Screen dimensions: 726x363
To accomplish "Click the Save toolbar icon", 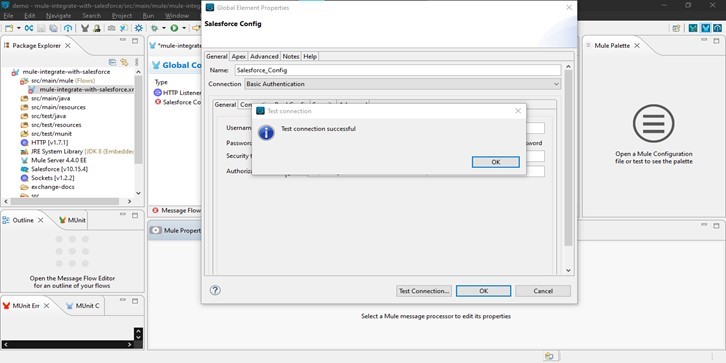I will click(x=41, y=28).
